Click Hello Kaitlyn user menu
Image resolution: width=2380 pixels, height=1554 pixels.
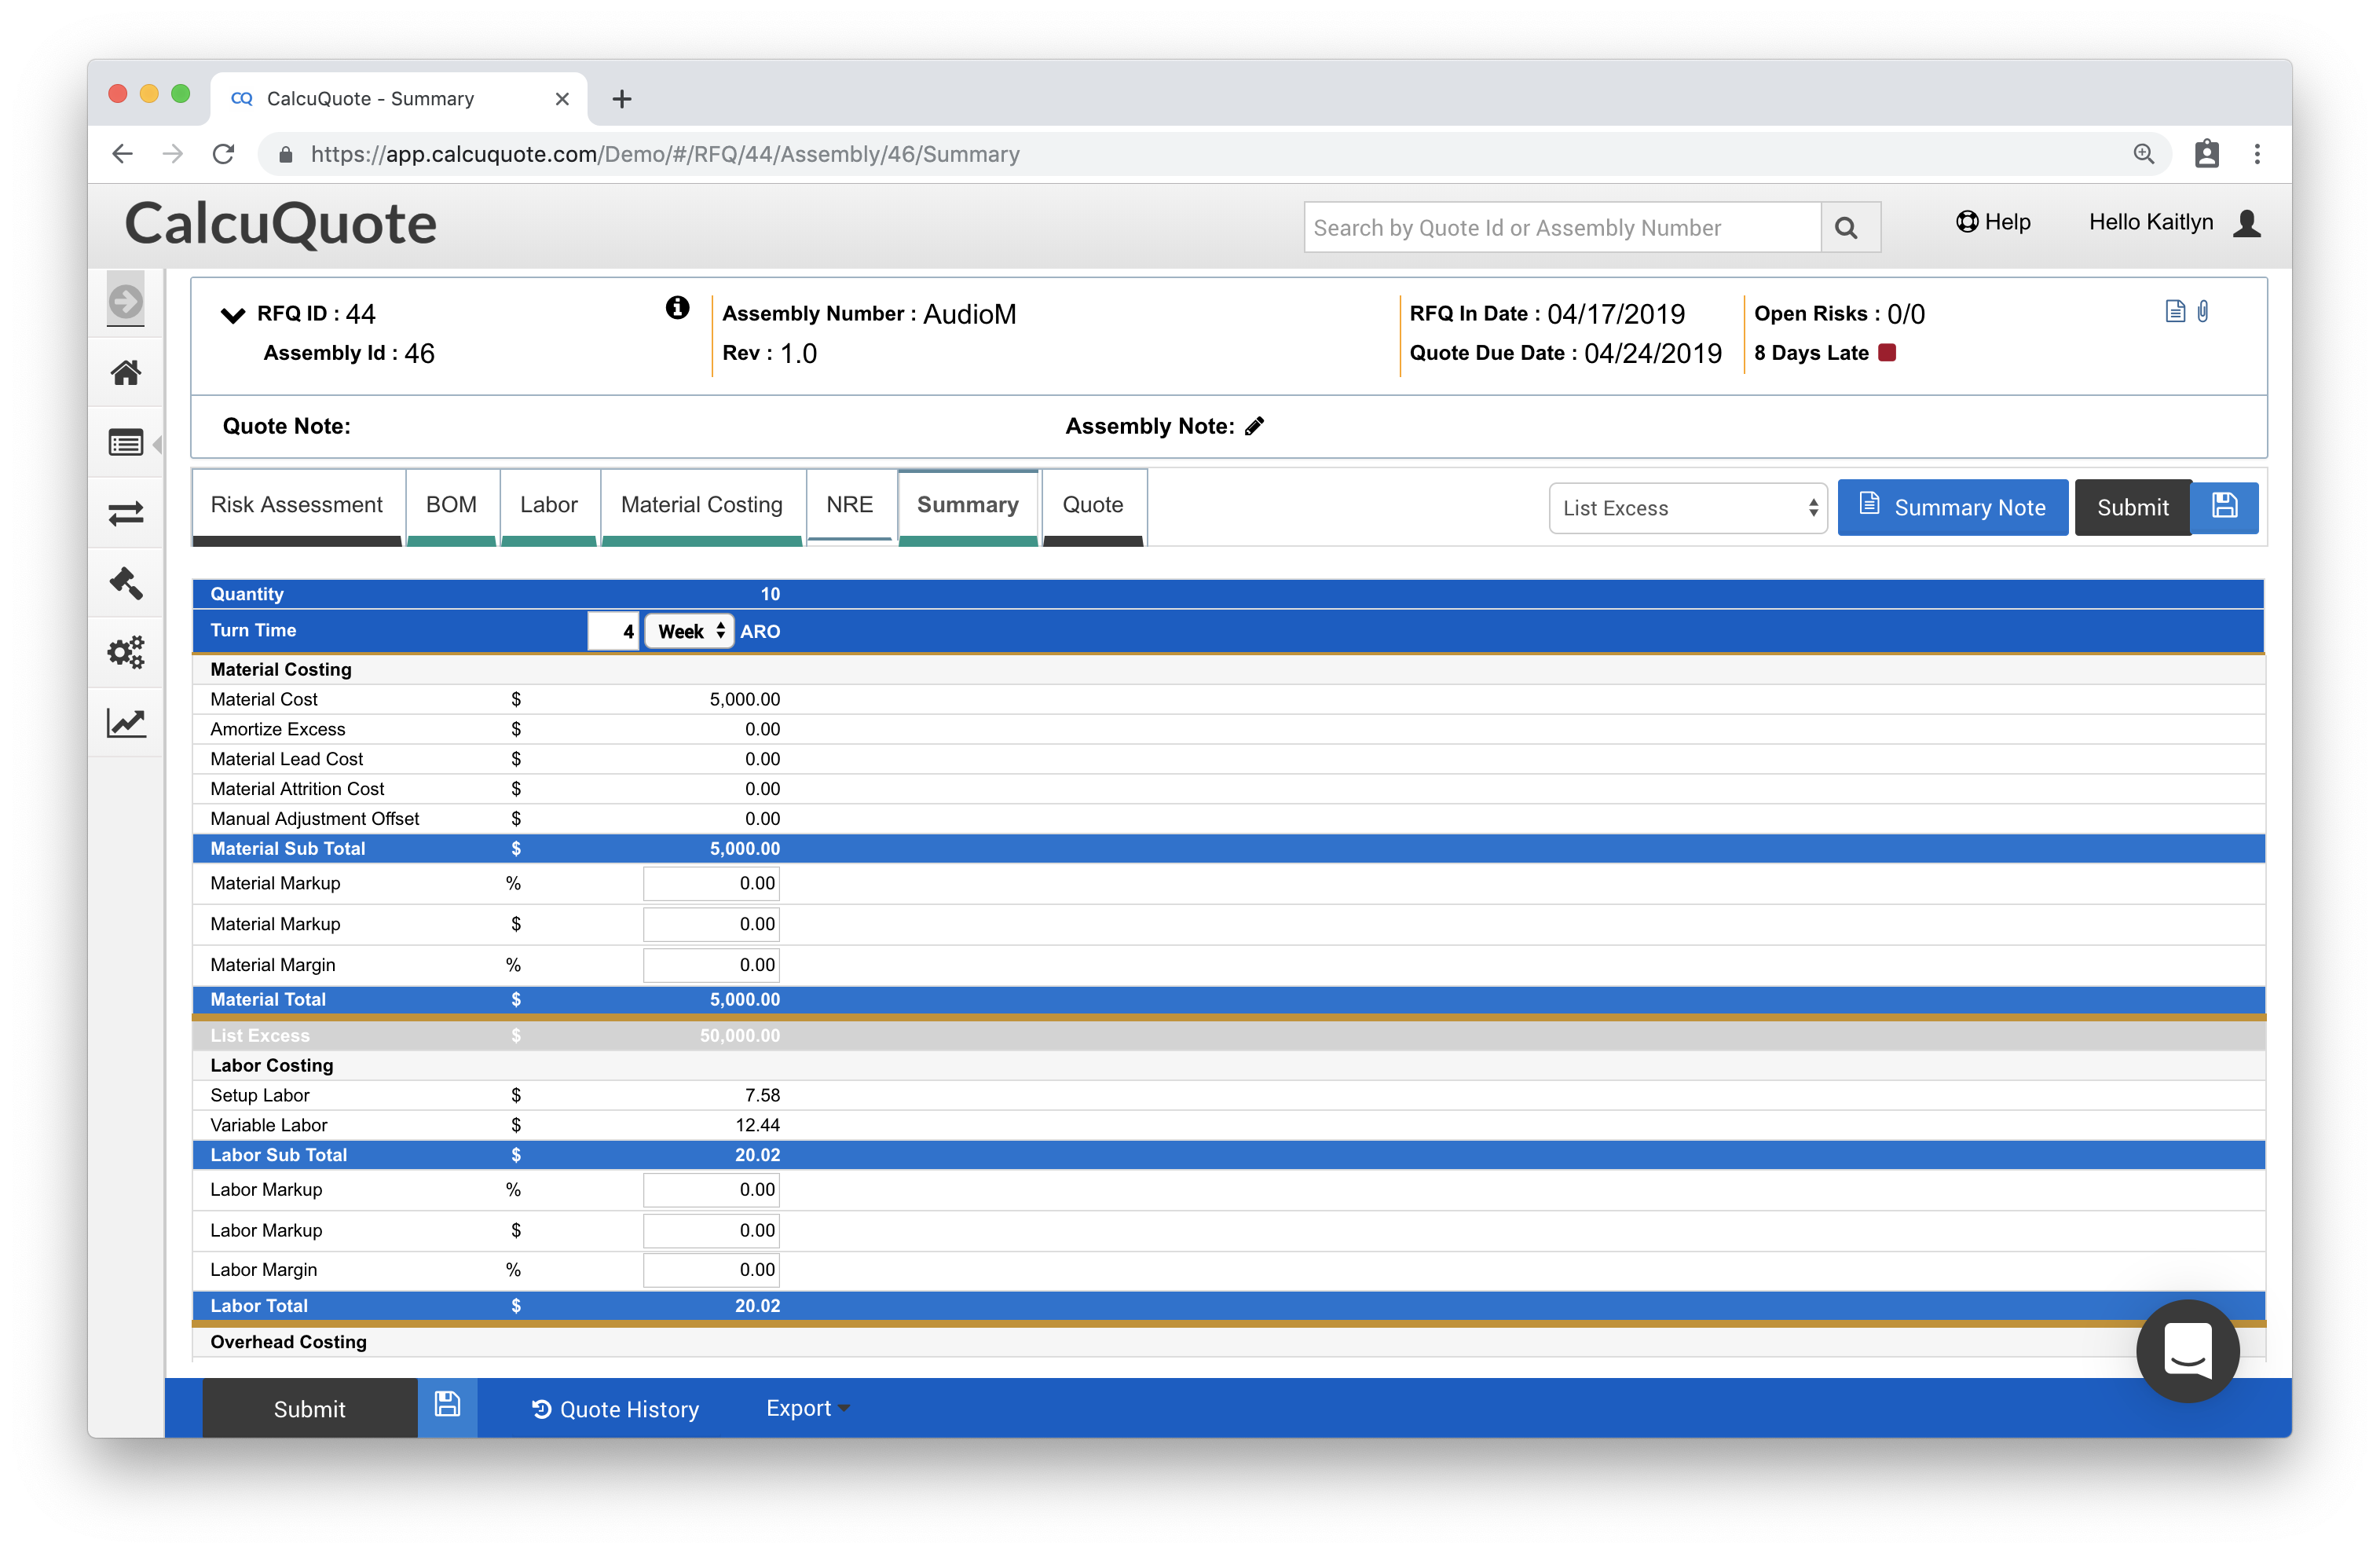[x=2151, y=222]
